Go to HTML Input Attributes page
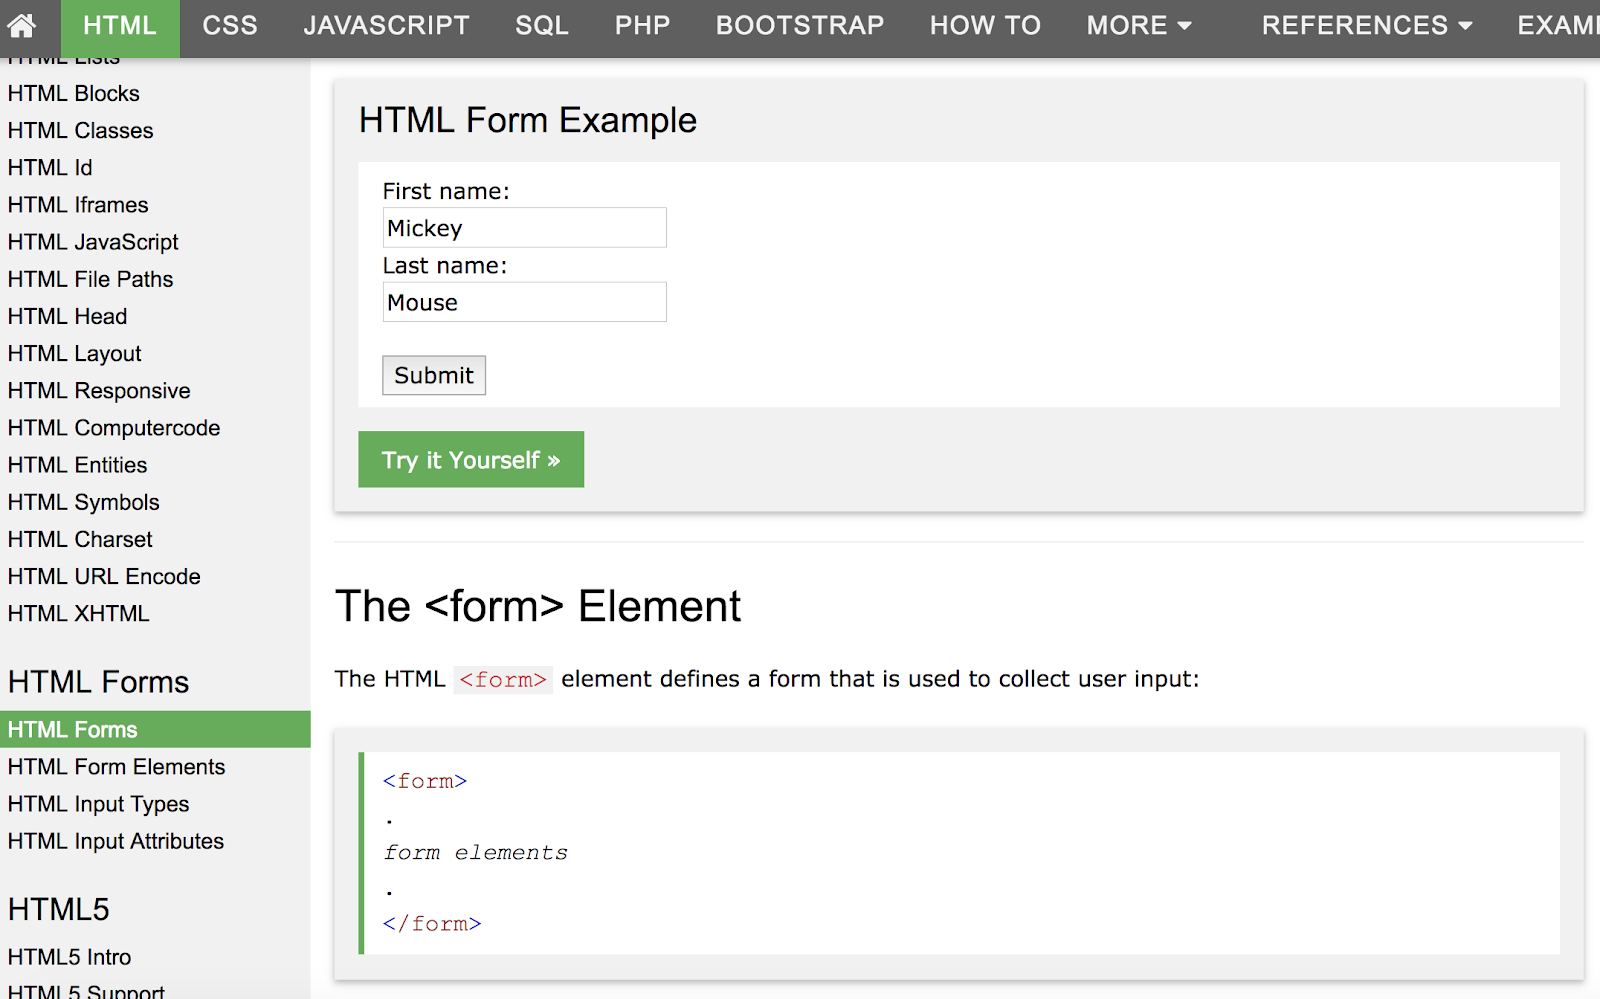The width and height of the screenshot is (1600, 999). click(115, 841)
